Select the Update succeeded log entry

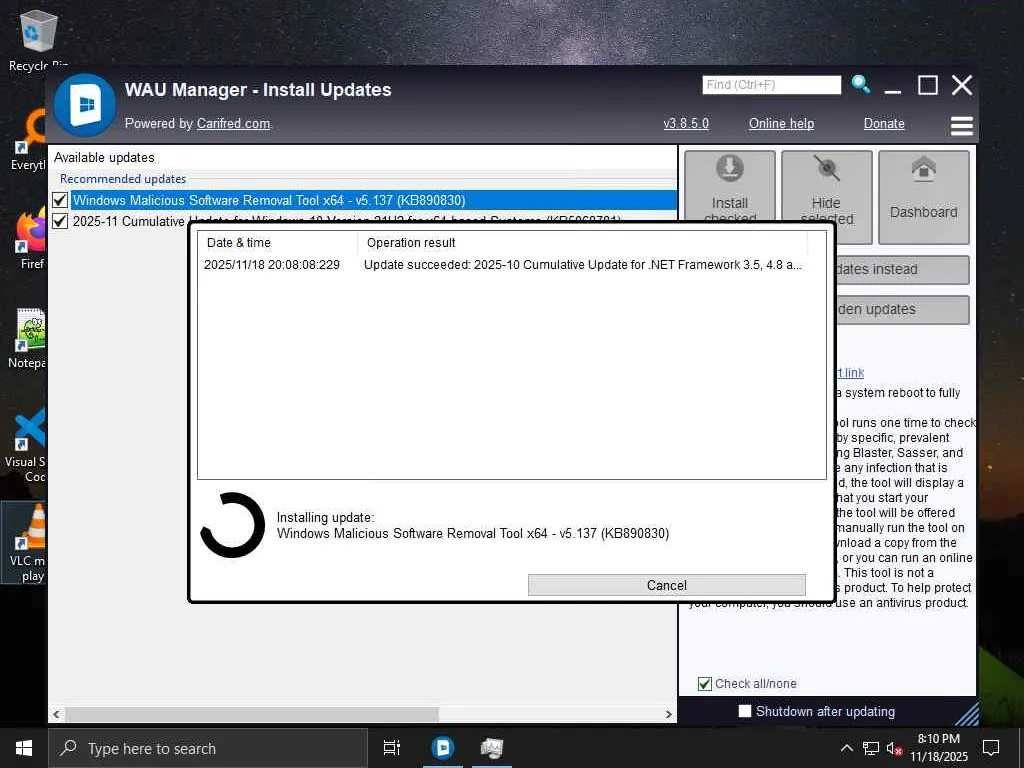tap(503, 264)
